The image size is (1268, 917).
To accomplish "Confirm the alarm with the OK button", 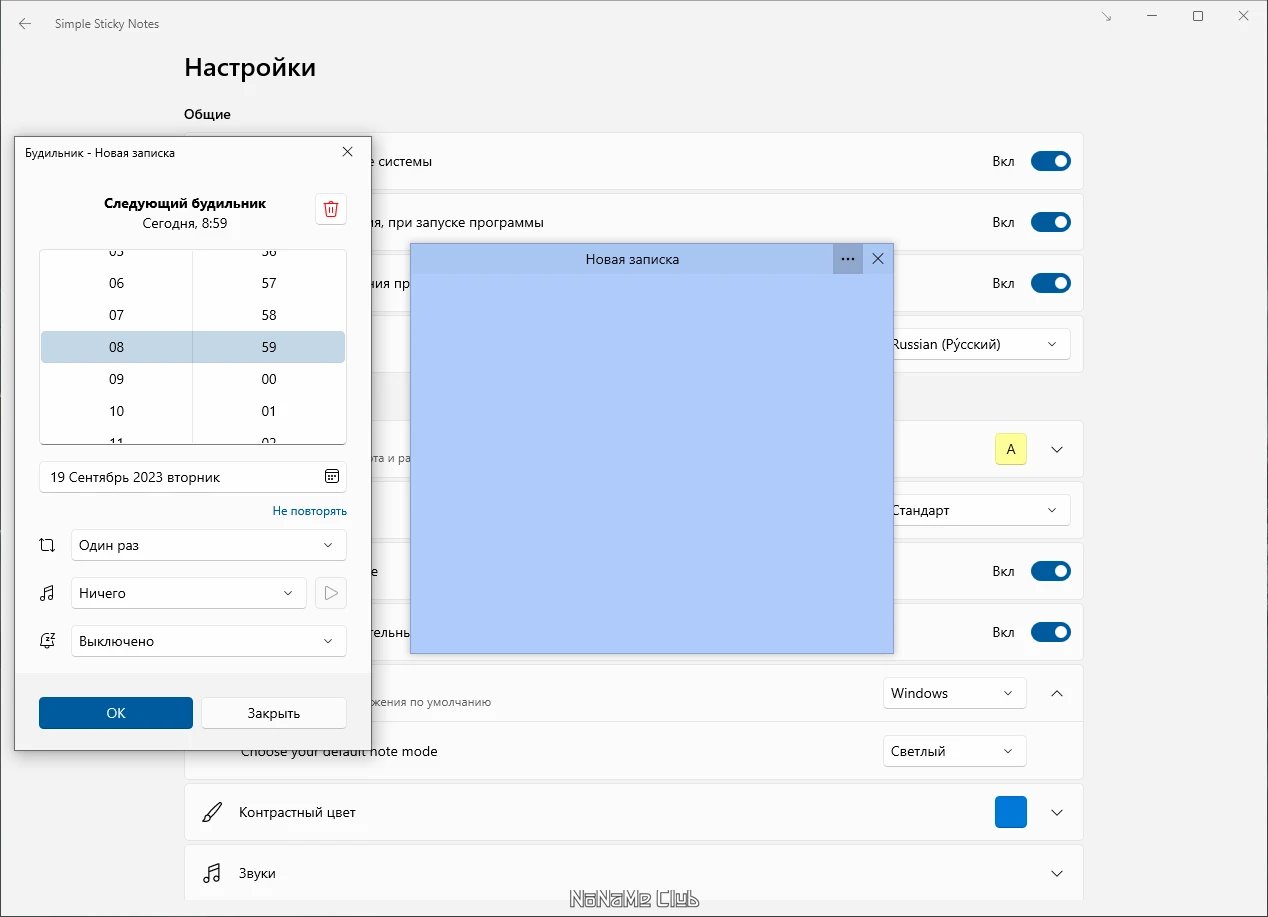I will click(116, 713).
